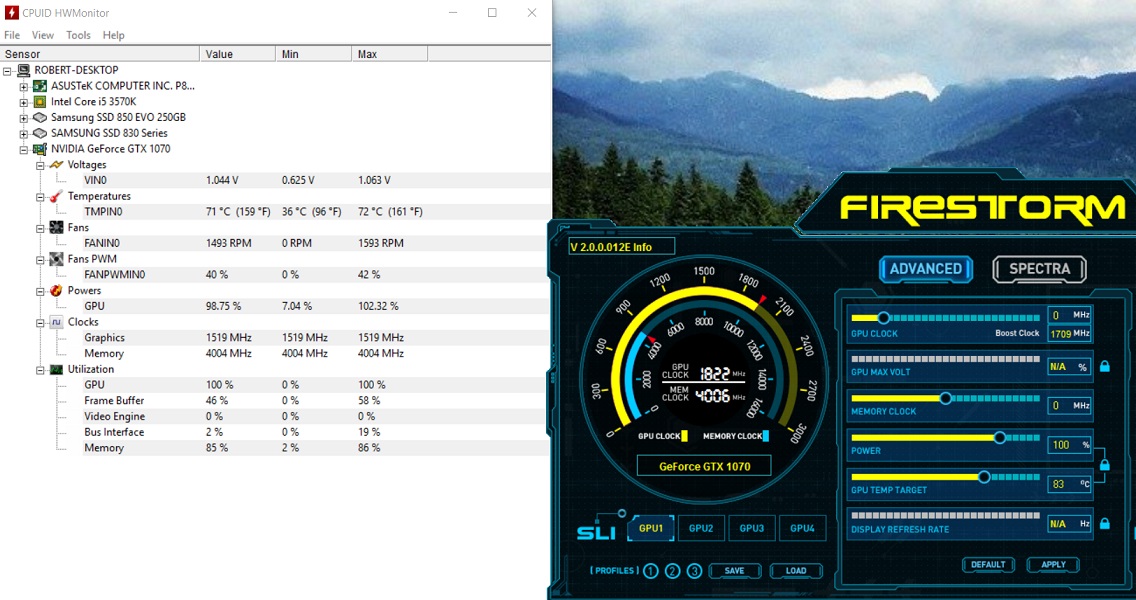This screenshot has width=1136, height=600.
Task: Select the TMPIN0 temperature row
Action: [x=275, y=212]
